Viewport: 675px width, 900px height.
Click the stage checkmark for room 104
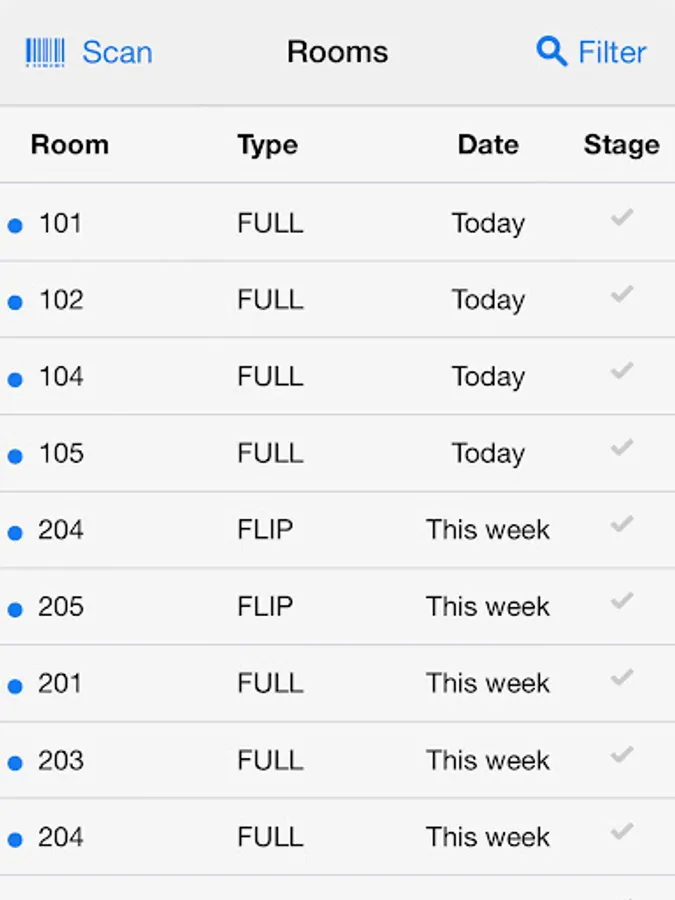pyautogui.click(x=622, y=371)
